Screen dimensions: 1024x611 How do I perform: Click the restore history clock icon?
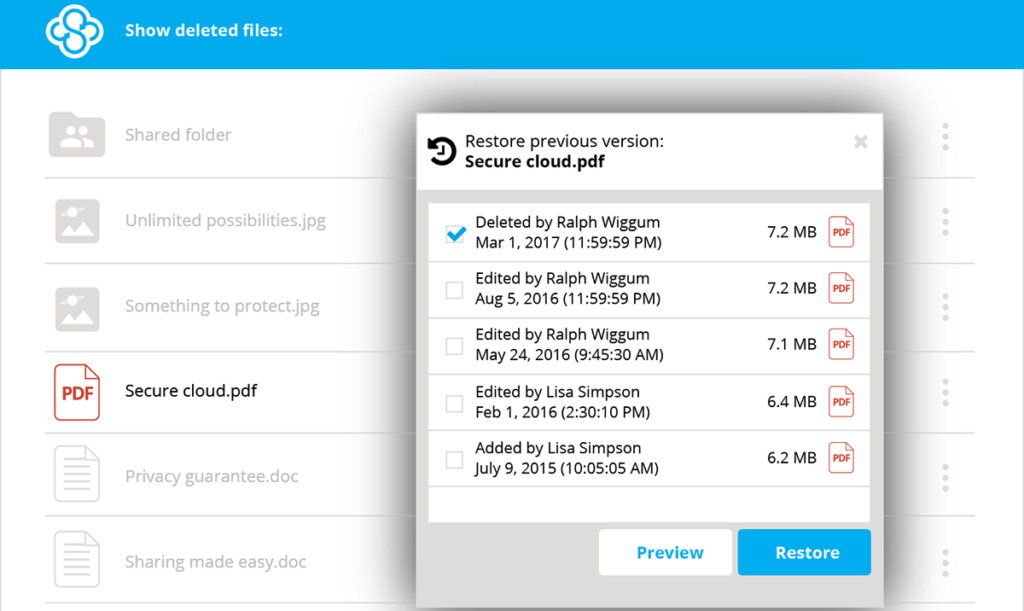point(441,151)
